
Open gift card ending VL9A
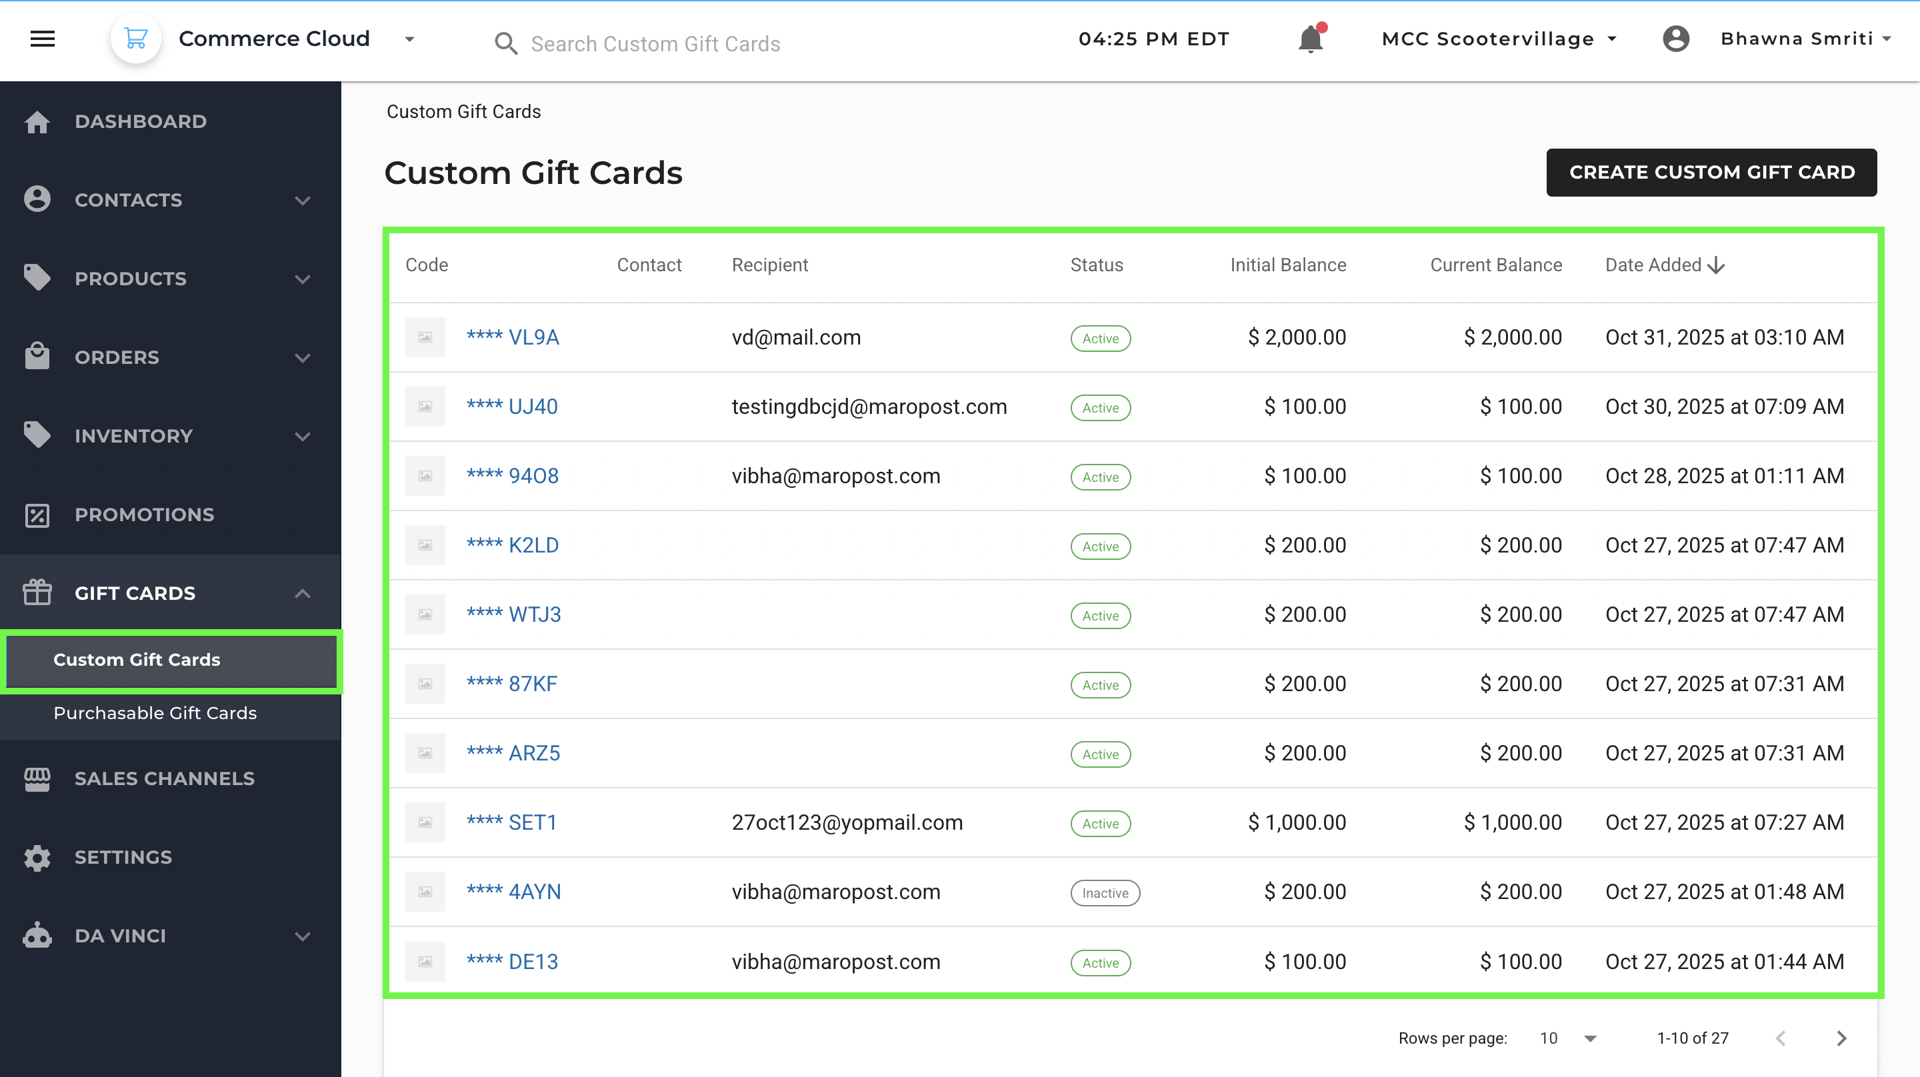point(512,338)
